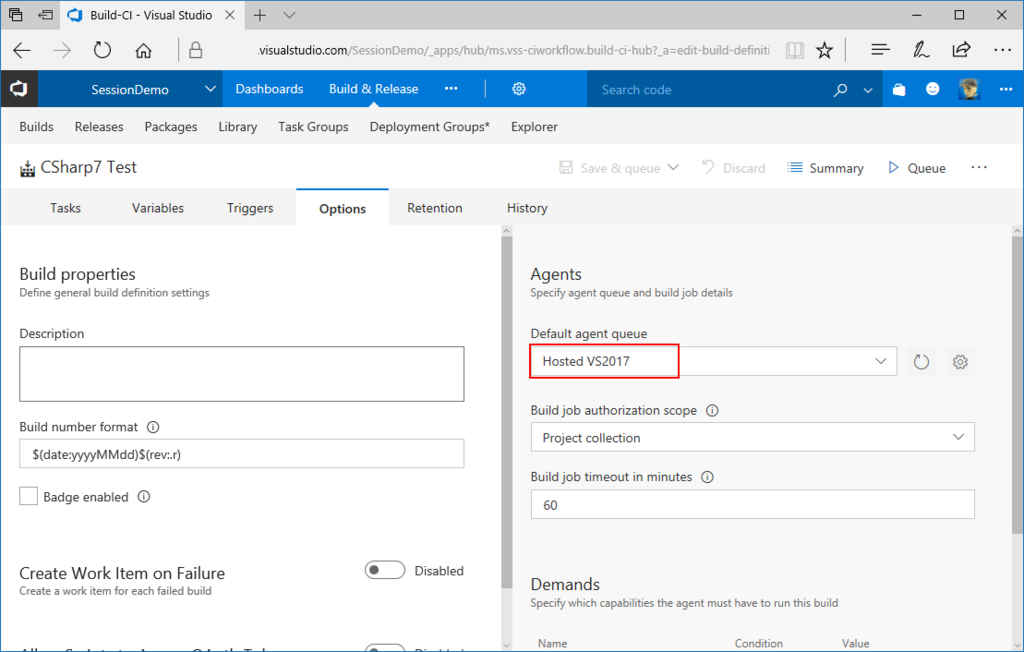The image size is (1024, 652).
Task: Switch to the Variables tab
Action: point(157,208)
